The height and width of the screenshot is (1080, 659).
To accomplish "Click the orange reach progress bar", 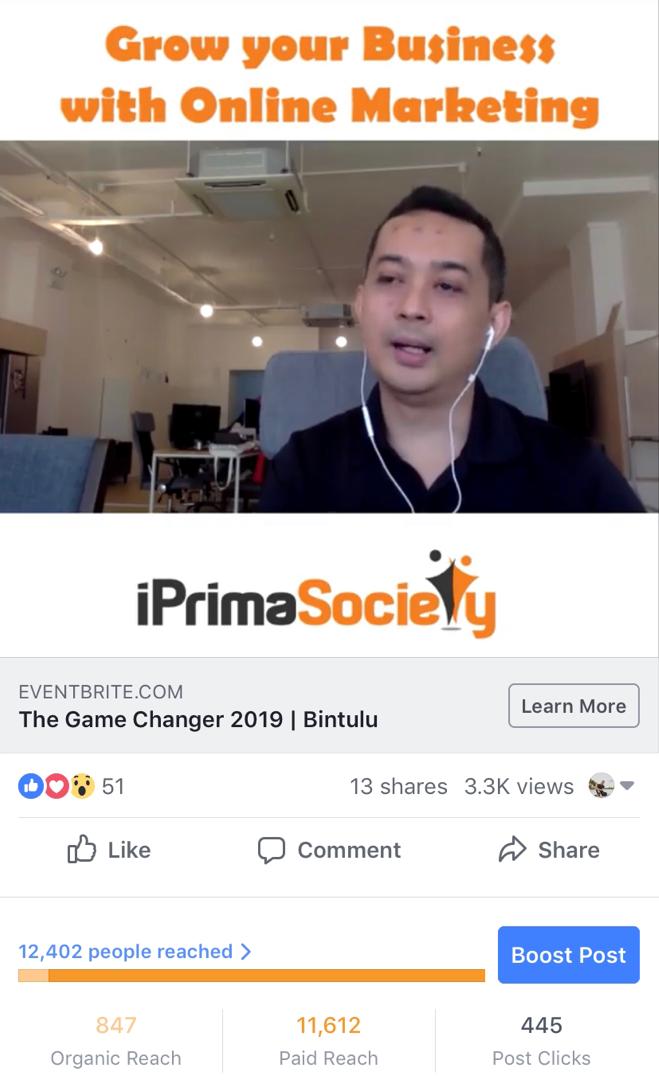I will point(251,975).
